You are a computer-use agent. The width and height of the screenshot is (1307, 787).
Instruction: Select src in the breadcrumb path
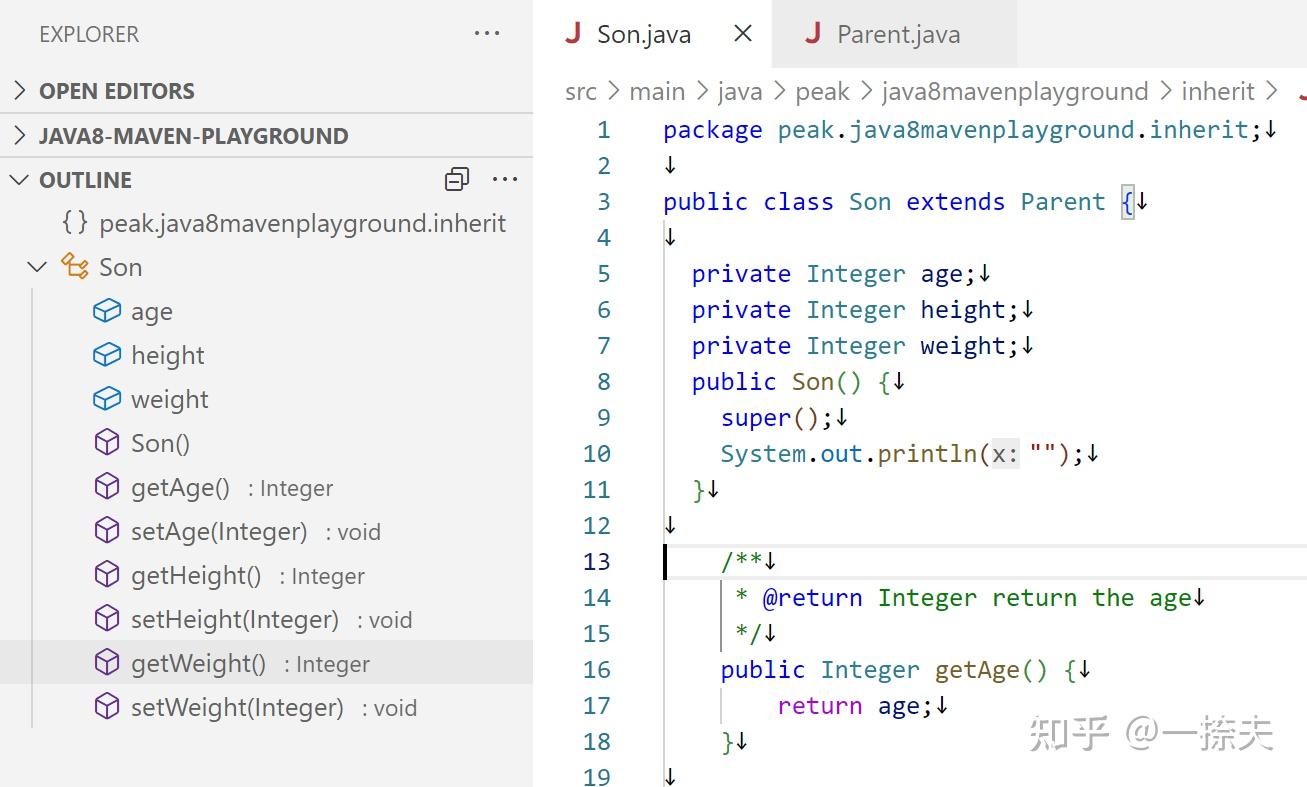pyautogui.click(x=581, y=91)
